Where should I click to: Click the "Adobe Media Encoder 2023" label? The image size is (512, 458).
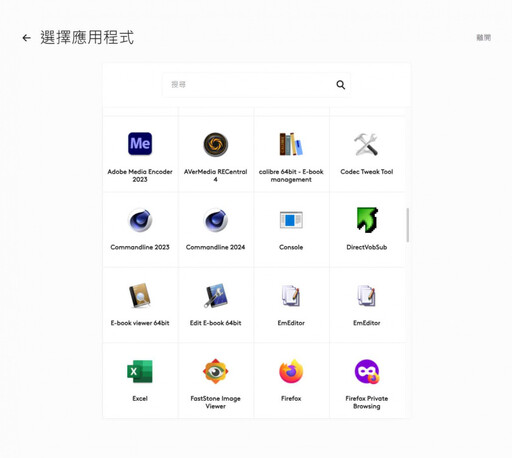[x=140, y=176]
